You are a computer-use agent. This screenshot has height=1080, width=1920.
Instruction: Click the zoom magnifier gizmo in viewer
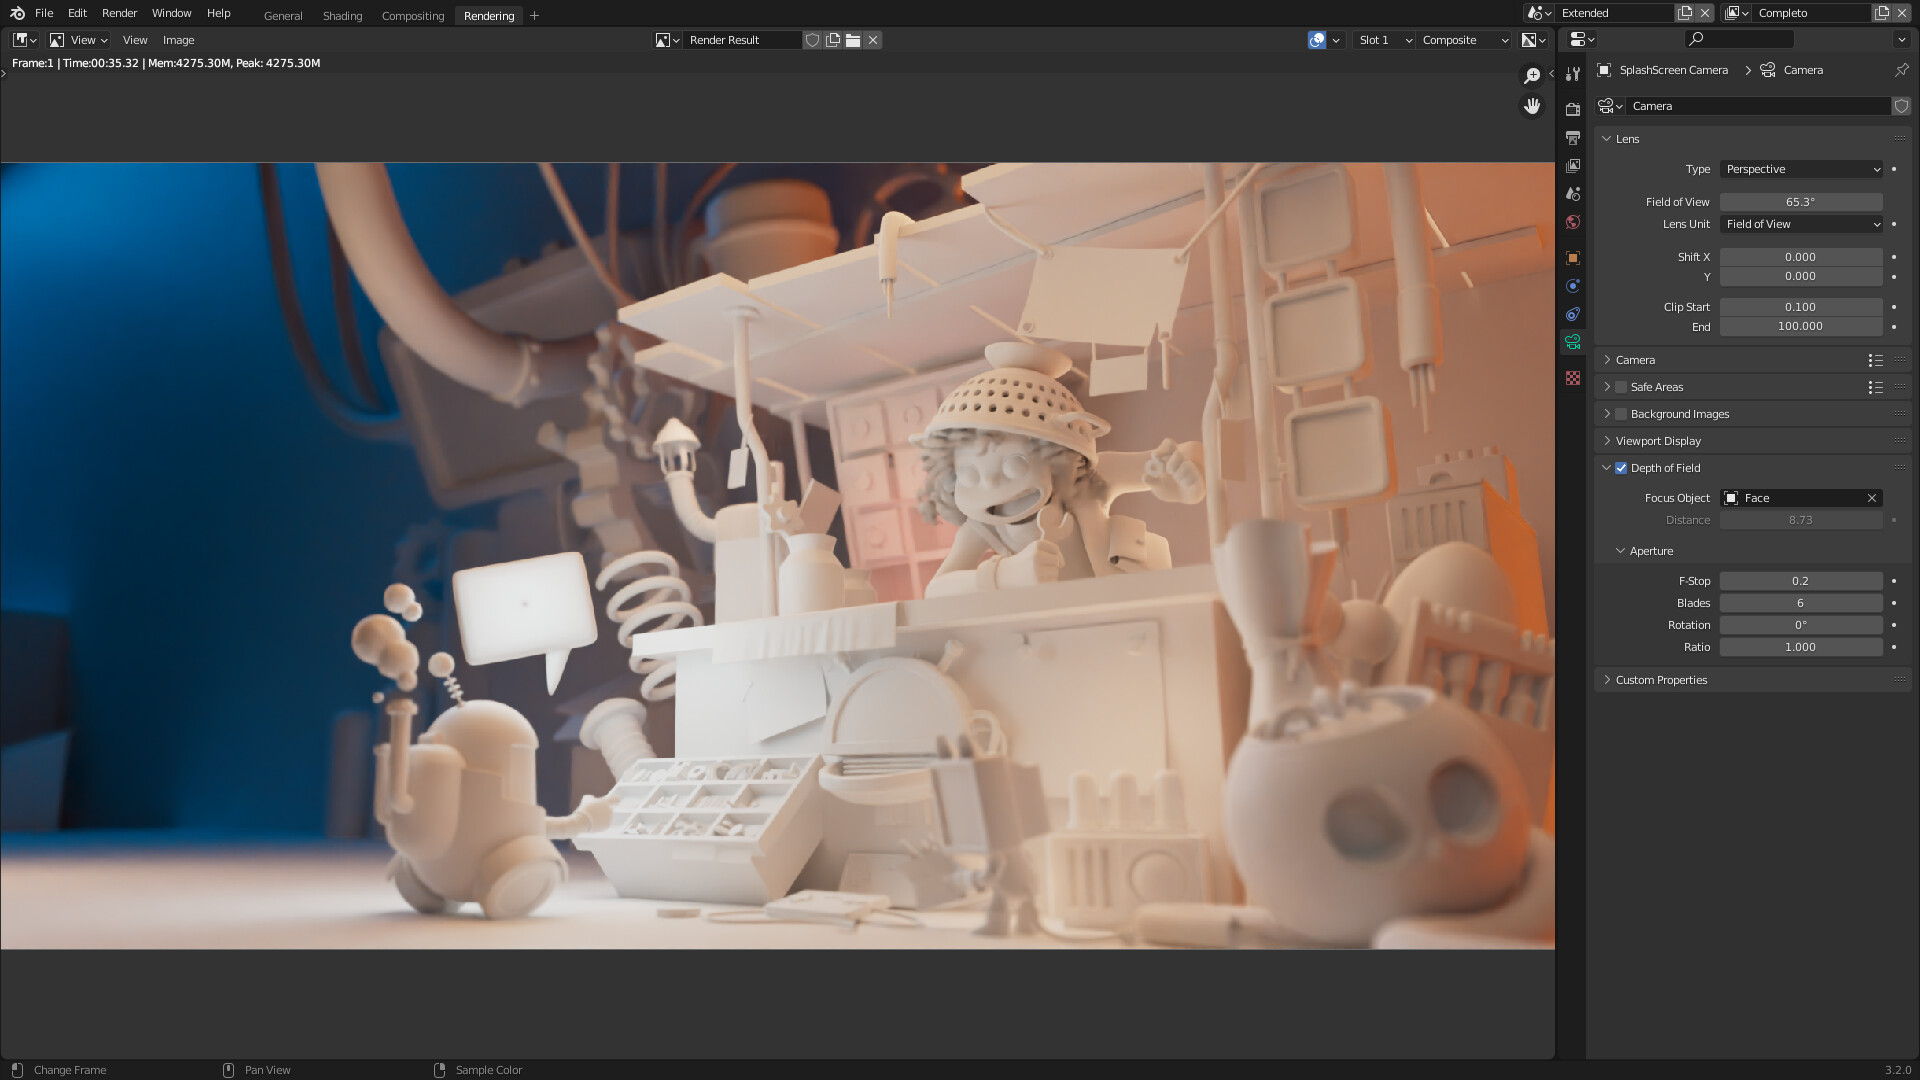(x=1532, y=76)
